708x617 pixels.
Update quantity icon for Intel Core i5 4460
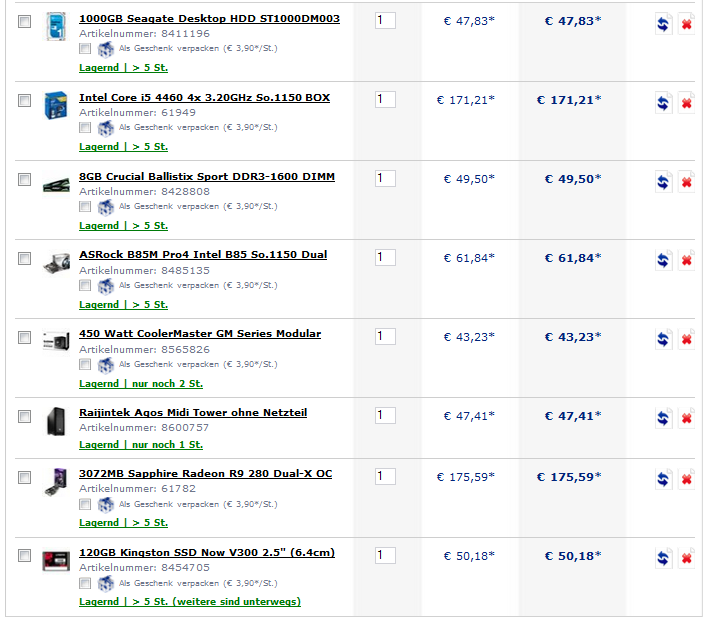pos(663,103)
